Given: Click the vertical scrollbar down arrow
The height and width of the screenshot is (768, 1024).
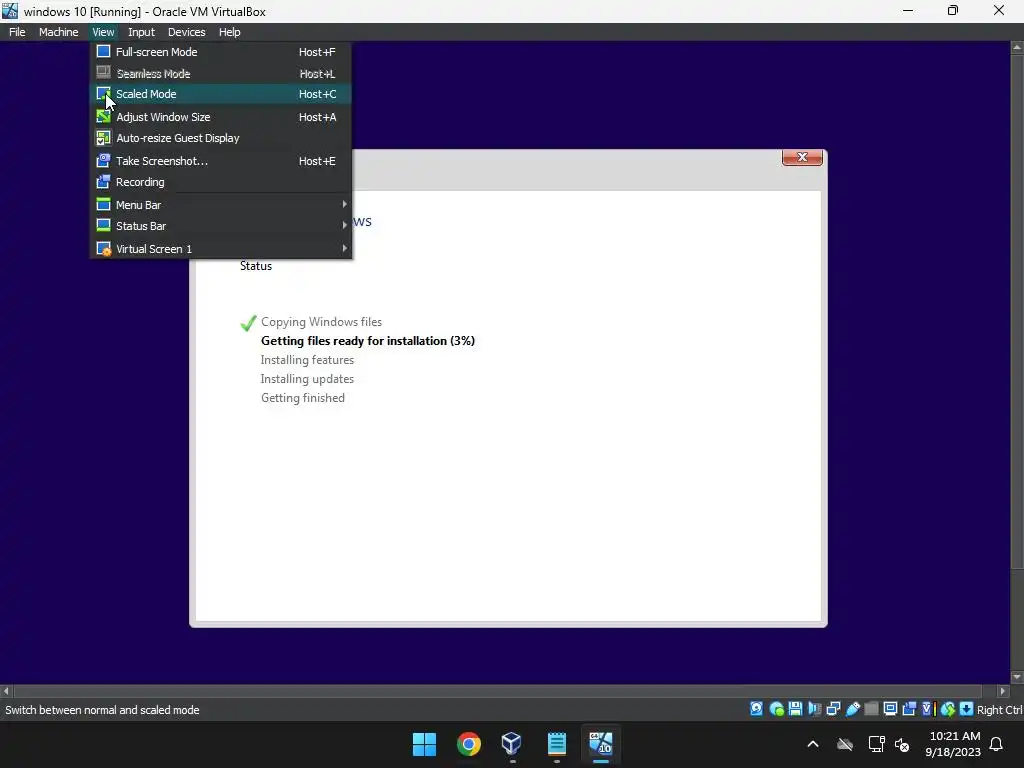Looking at the screenshot, I should click(x=1017, y=677).
